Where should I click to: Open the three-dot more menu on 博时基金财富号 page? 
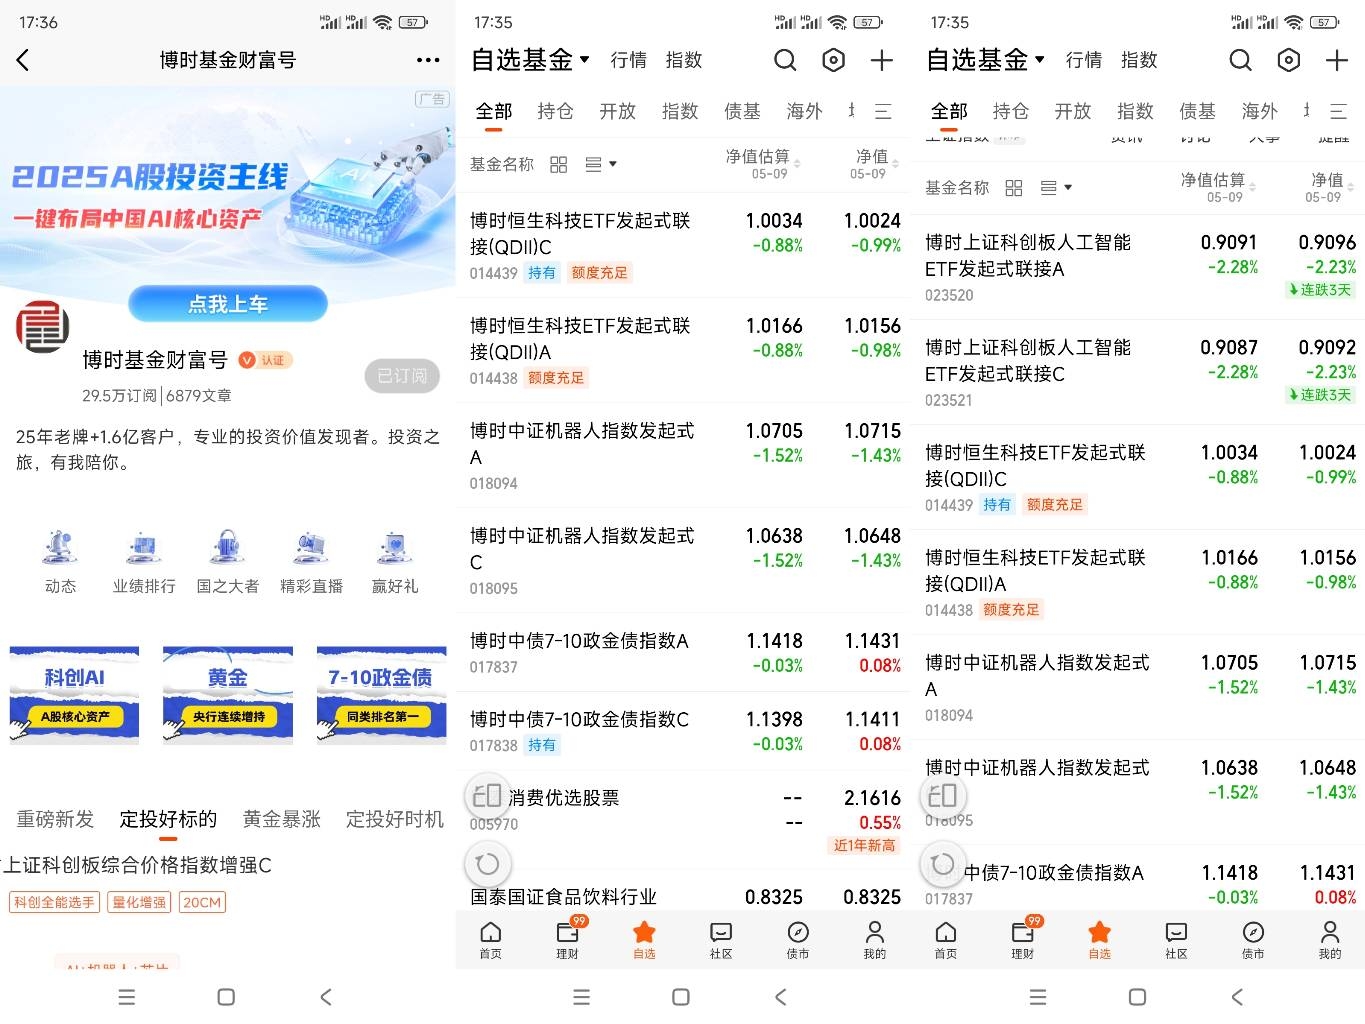click(x=428, y=60)
